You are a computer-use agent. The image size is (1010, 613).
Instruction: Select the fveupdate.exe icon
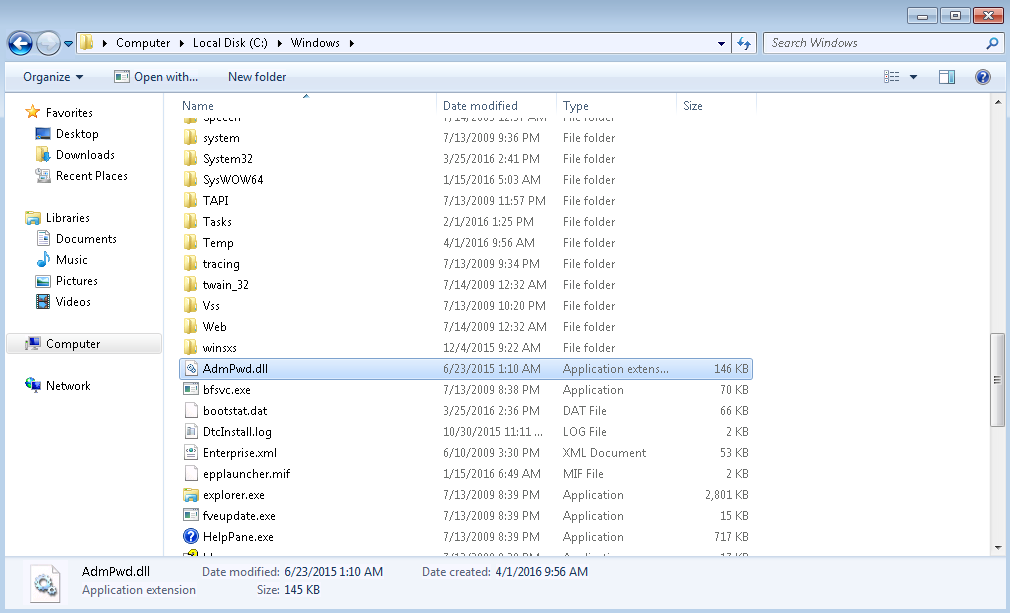click(x=191, y=515)
